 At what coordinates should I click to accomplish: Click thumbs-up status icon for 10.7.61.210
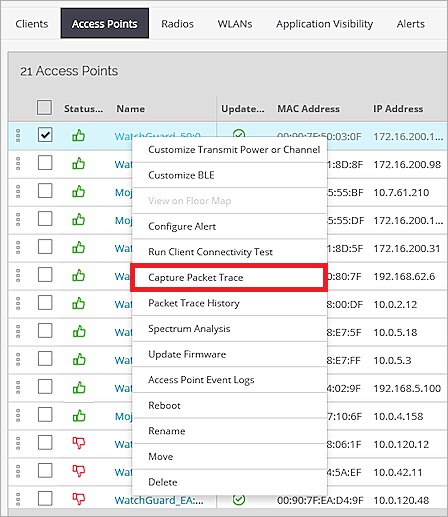tap(79, 192)
